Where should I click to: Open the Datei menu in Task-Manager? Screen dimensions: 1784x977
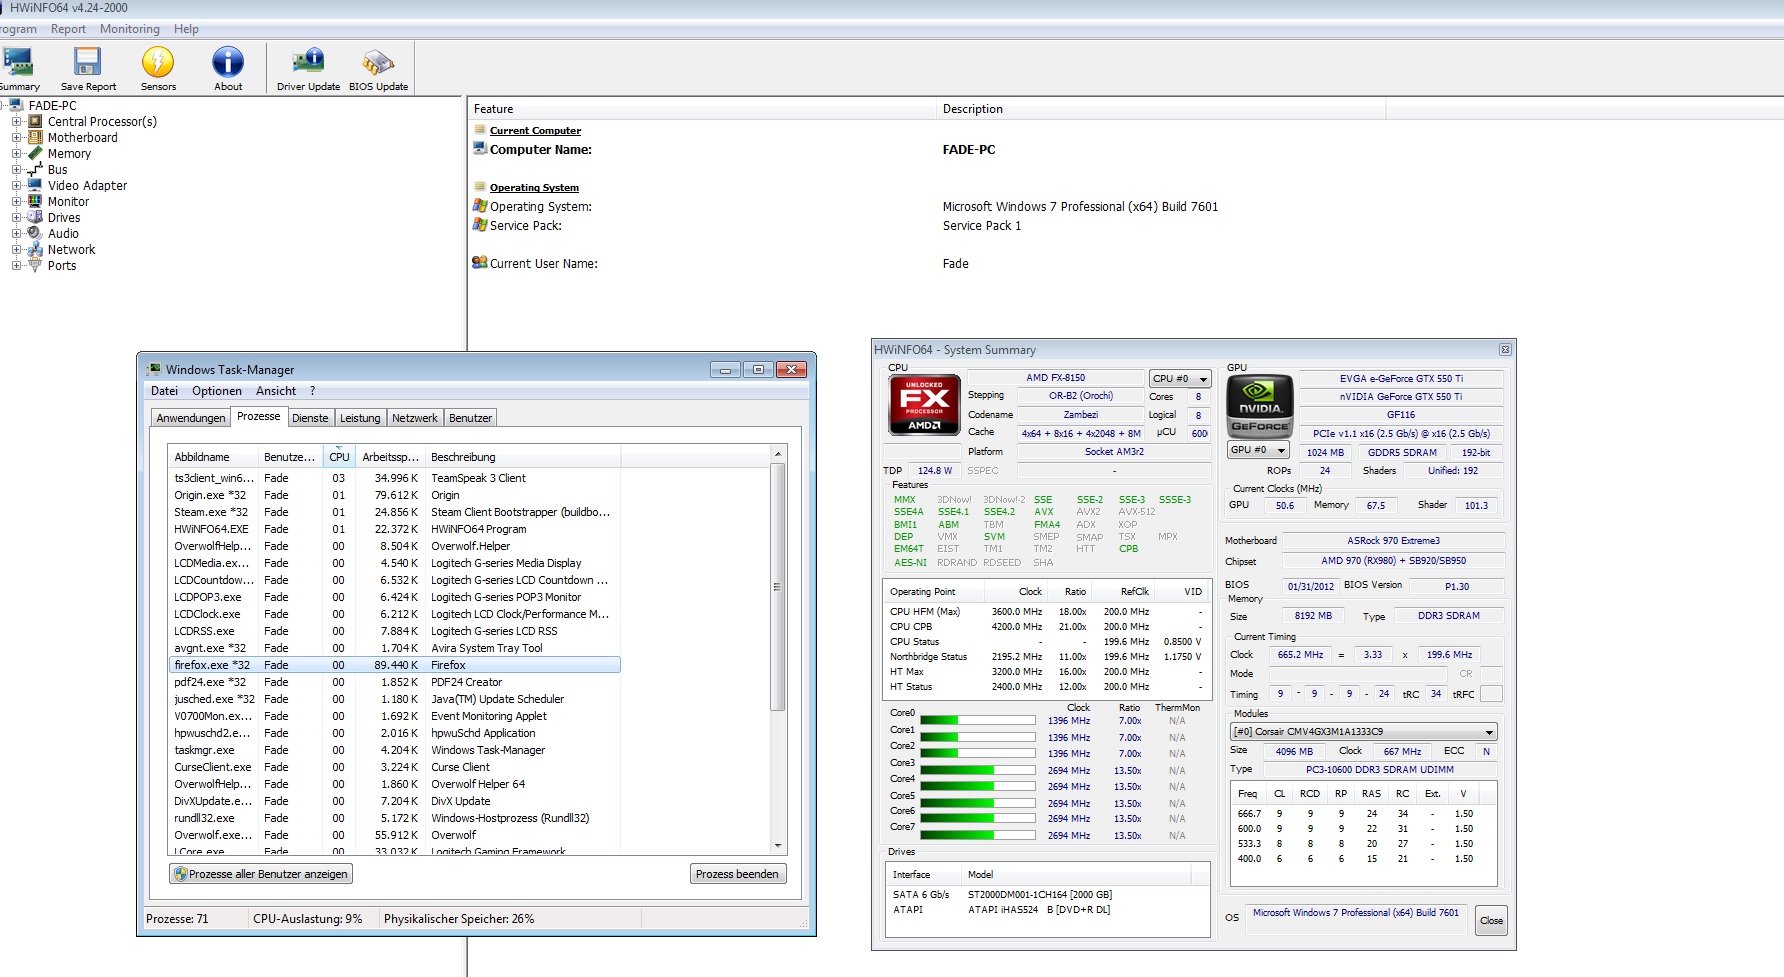point(165,391)
